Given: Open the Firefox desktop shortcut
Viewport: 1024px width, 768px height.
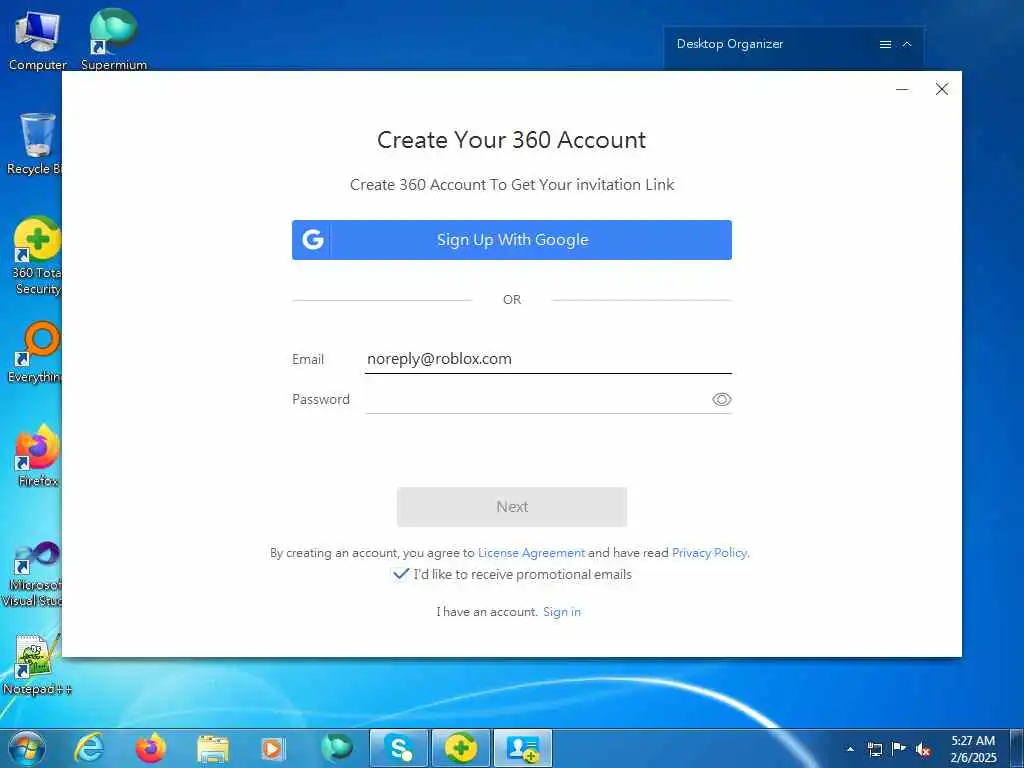Looking at the screenshot, I should 37,456.
